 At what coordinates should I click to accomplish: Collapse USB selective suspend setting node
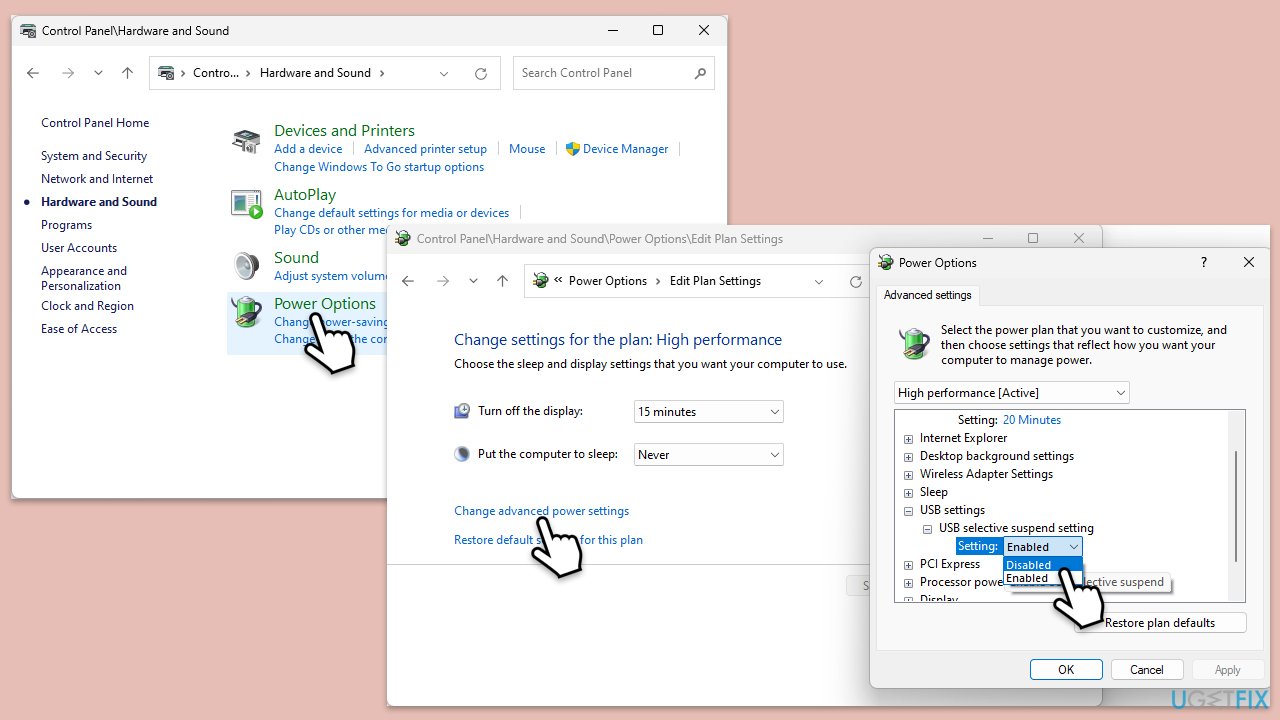928,529
